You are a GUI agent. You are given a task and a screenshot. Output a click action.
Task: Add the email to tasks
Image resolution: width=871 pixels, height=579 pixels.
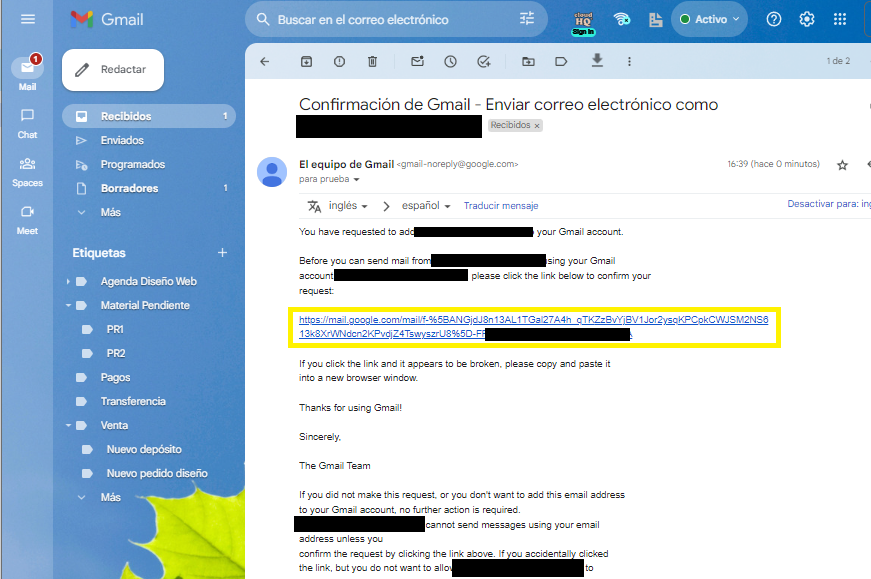point(484,61)
